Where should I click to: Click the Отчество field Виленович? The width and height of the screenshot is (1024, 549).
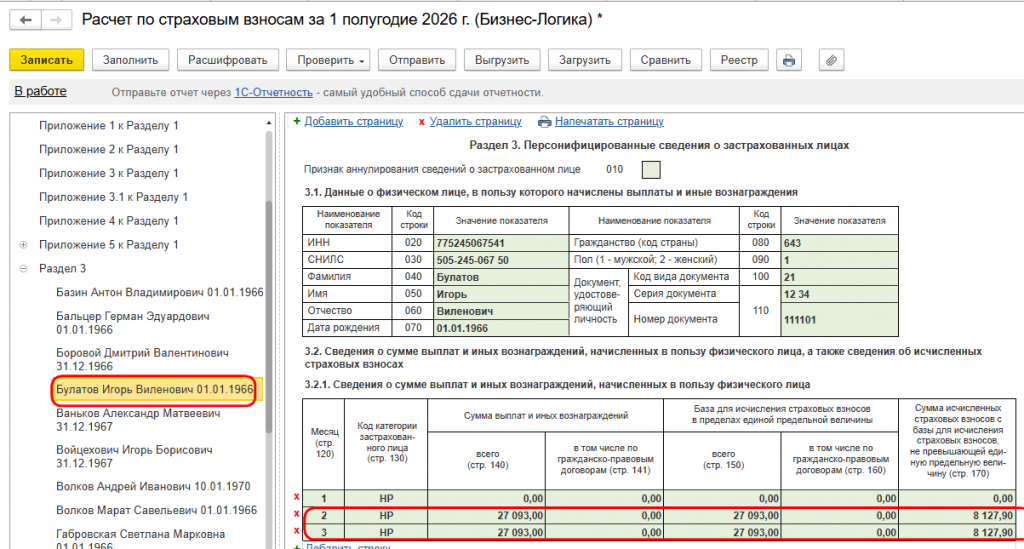point(502,311)
